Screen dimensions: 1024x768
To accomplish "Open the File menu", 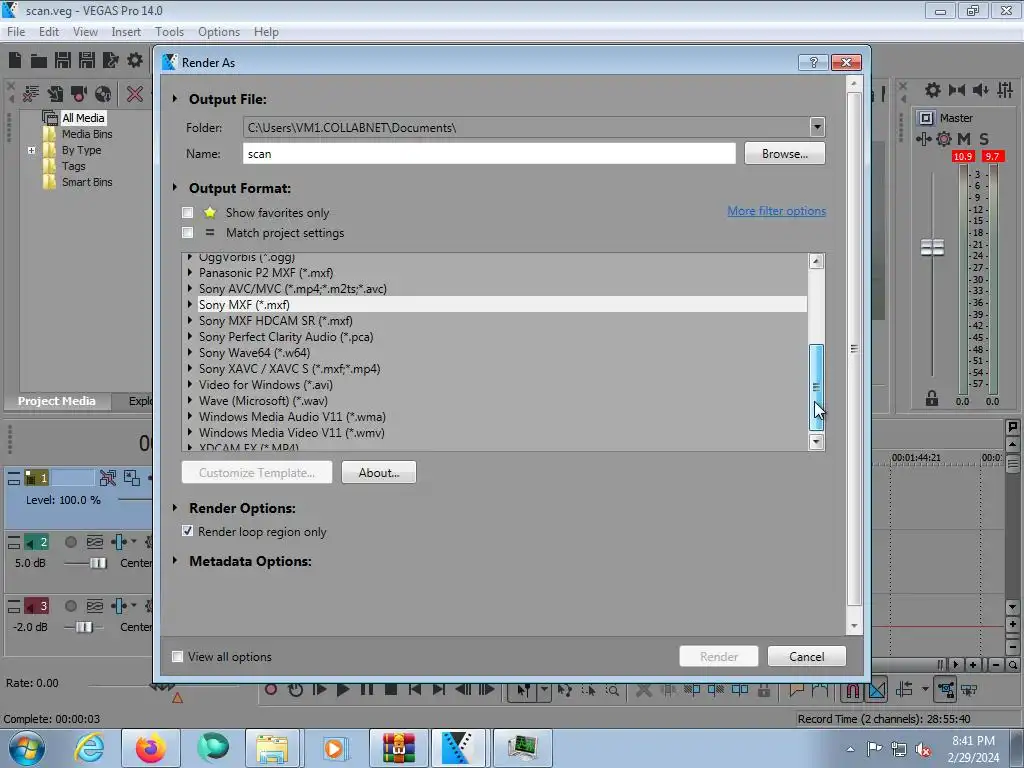I will pyautogui.click(x=16, y=31).
